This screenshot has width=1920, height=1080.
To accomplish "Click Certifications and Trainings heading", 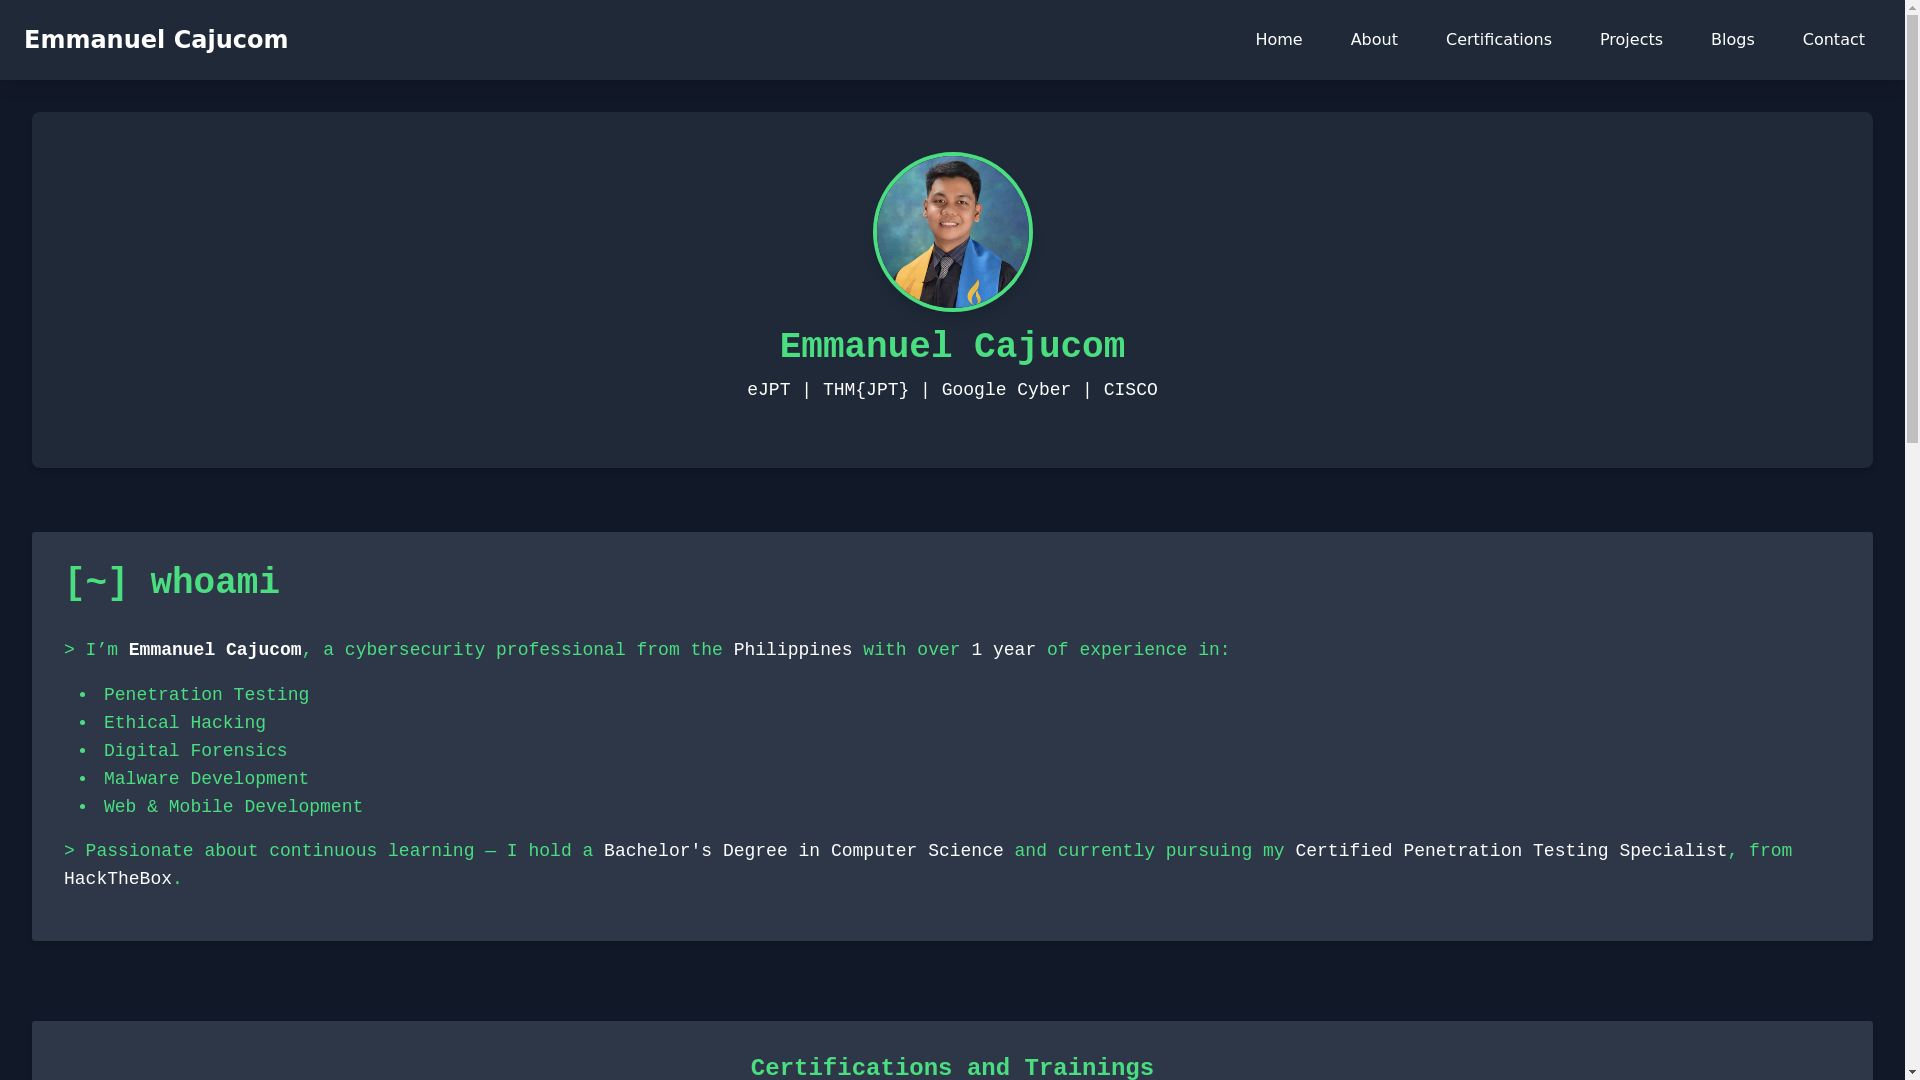I will (x=952, y=1067).
